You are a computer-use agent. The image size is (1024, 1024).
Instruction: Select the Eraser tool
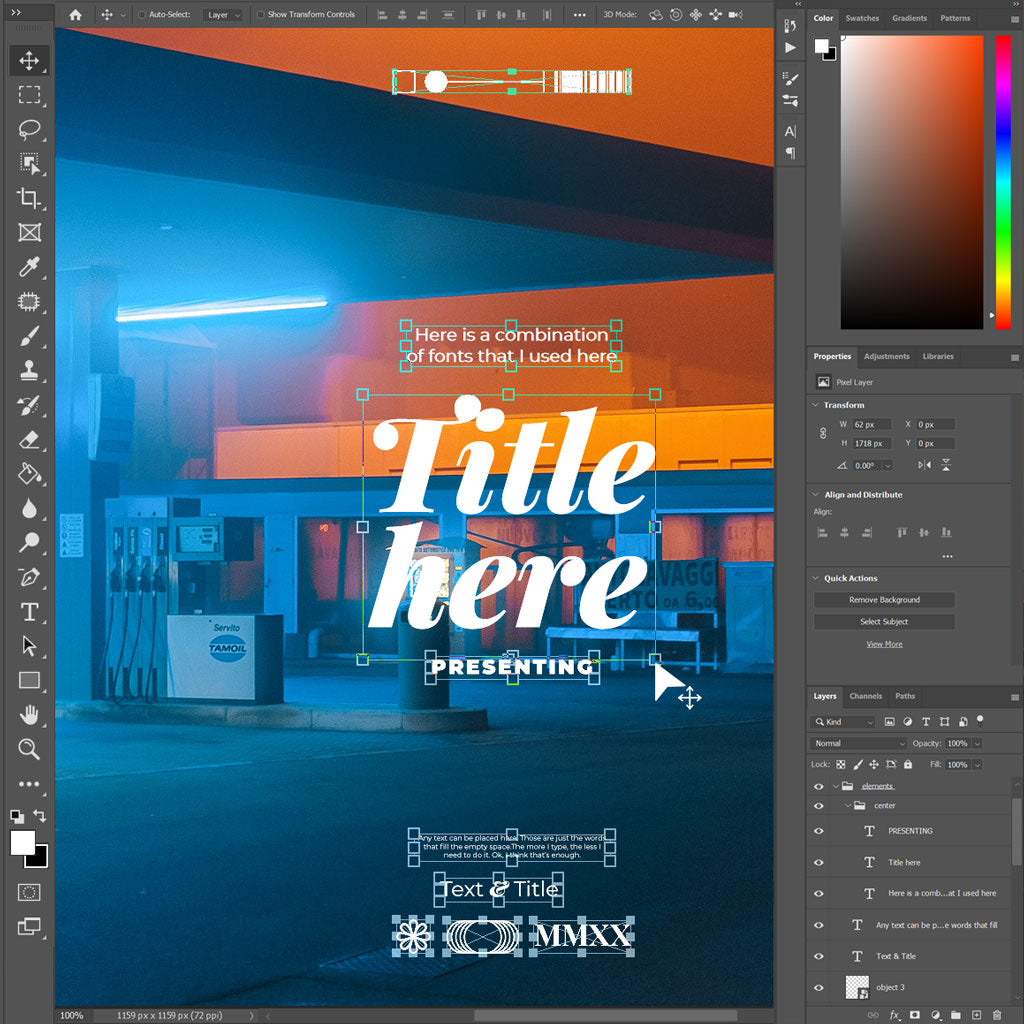(x=29, y=439)
